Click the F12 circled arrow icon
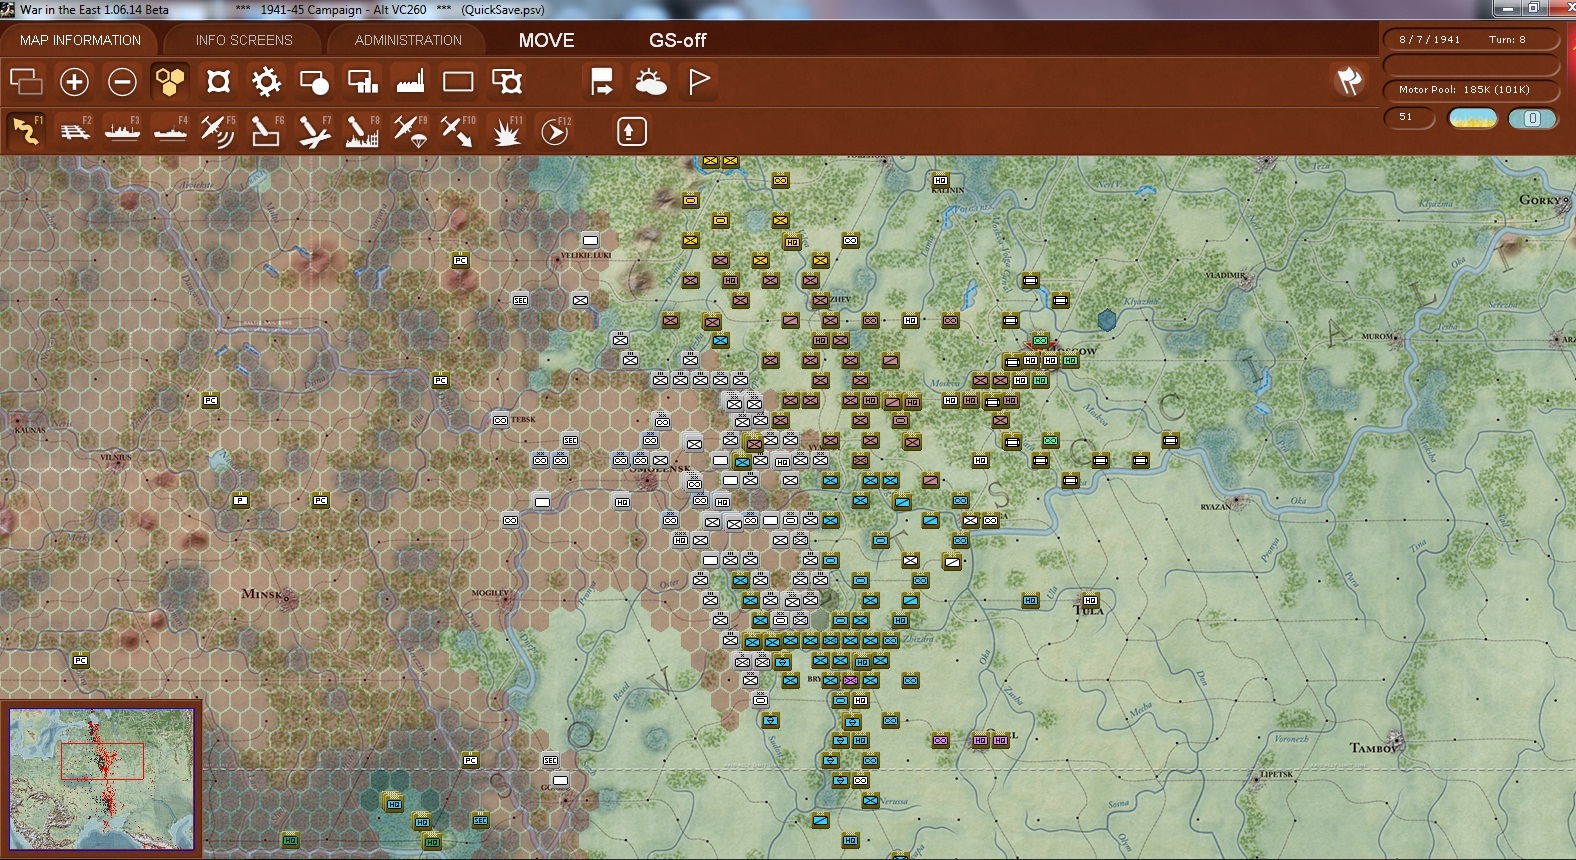Screen dimensions: 1576x860 pyautogui.click(x=554, y=131)
